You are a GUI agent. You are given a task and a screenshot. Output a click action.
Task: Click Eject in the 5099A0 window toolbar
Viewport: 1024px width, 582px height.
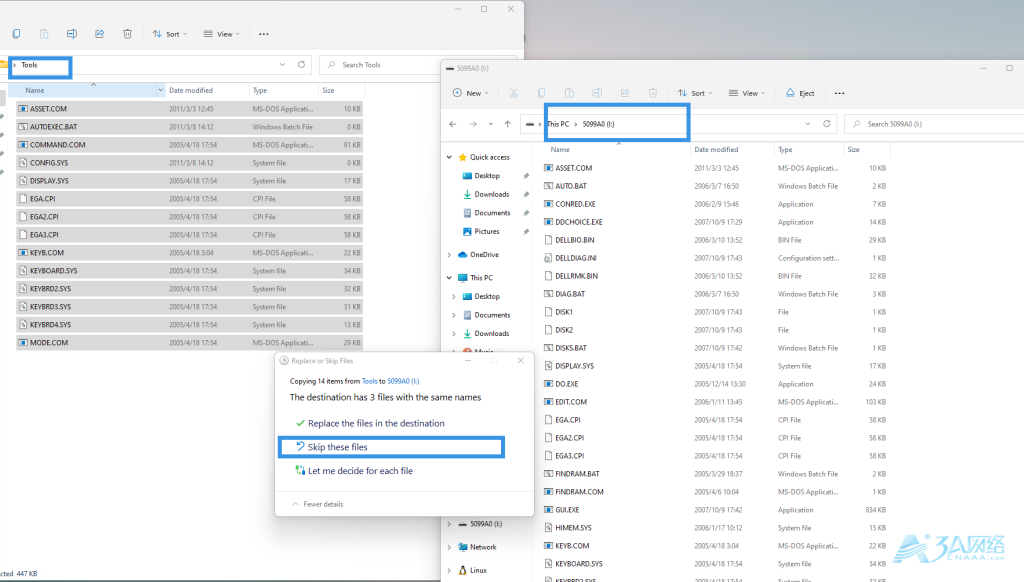coord(799,93)
